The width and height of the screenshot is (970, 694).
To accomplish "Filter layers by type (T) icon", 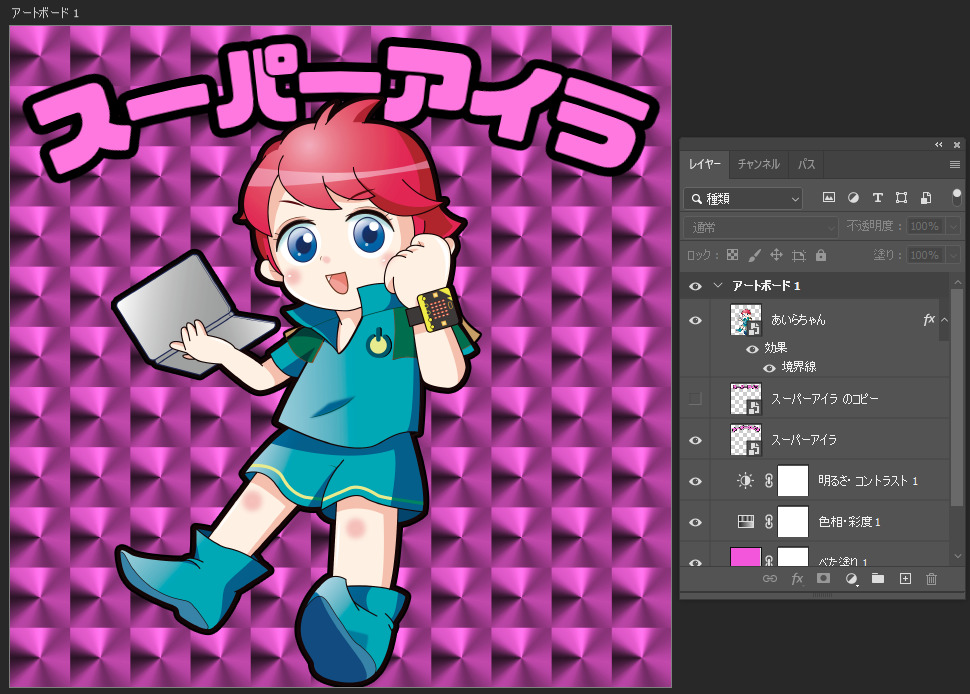I will coord(877,197).
